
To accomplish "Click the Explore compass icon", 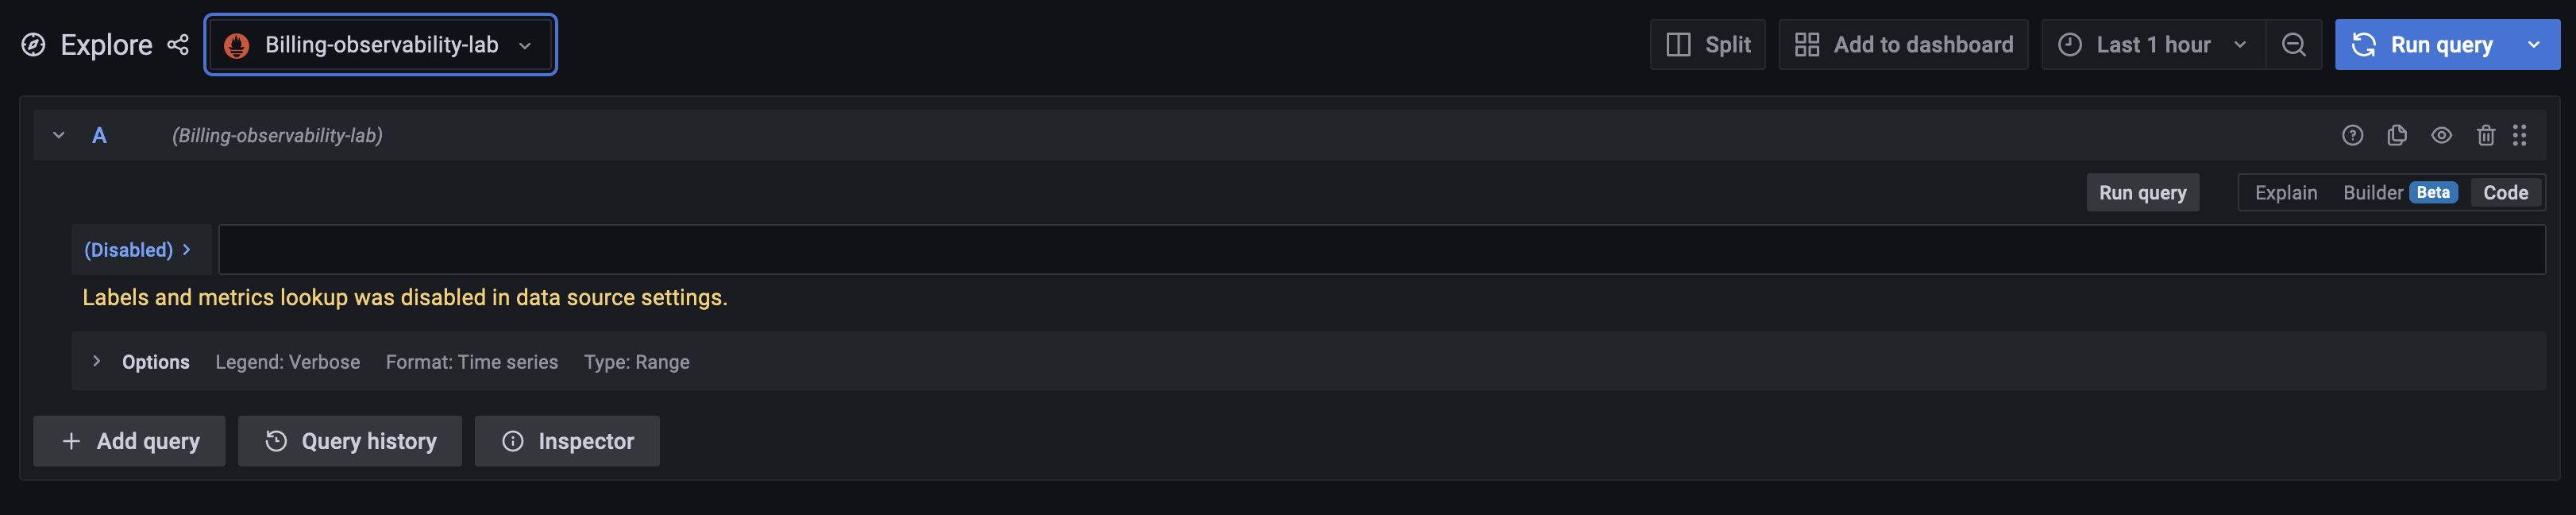I will 33,44.
